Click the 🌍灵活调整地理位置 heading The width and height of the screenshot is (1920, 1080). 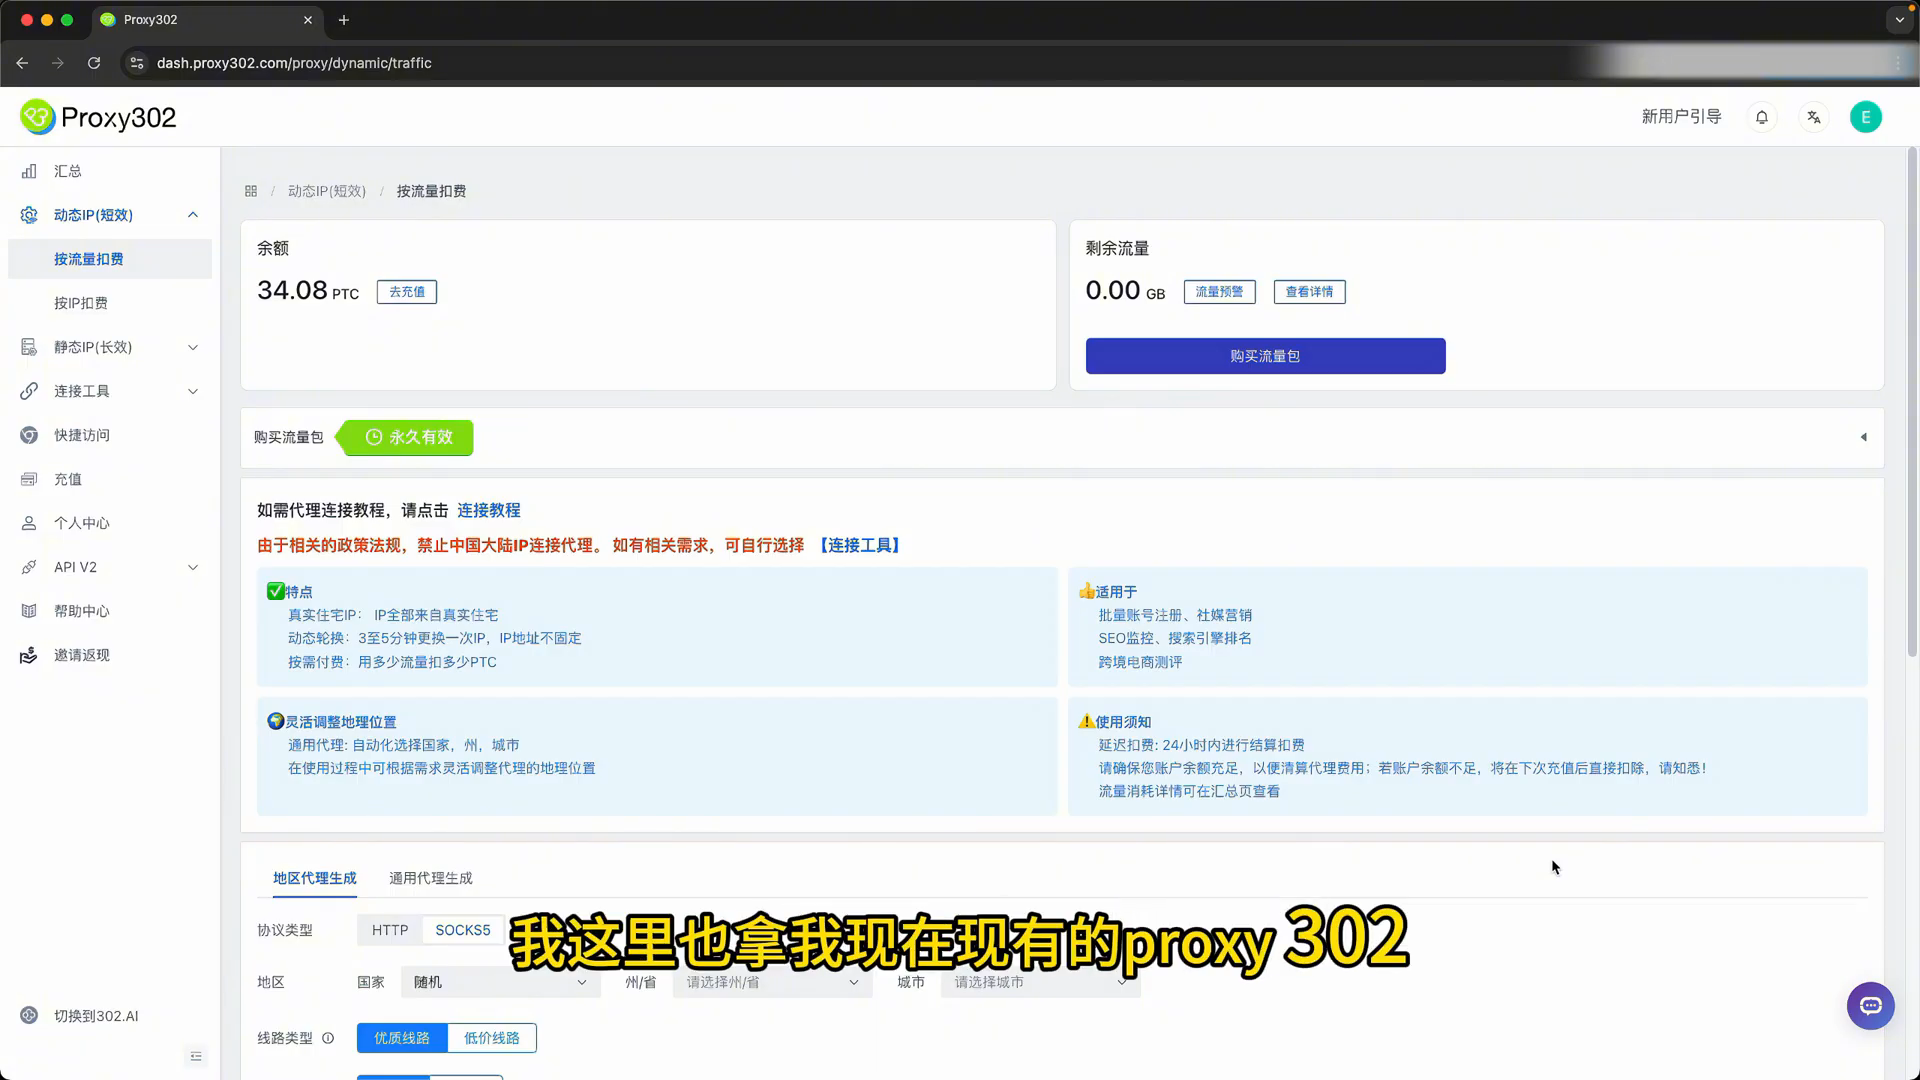(332, 722)
